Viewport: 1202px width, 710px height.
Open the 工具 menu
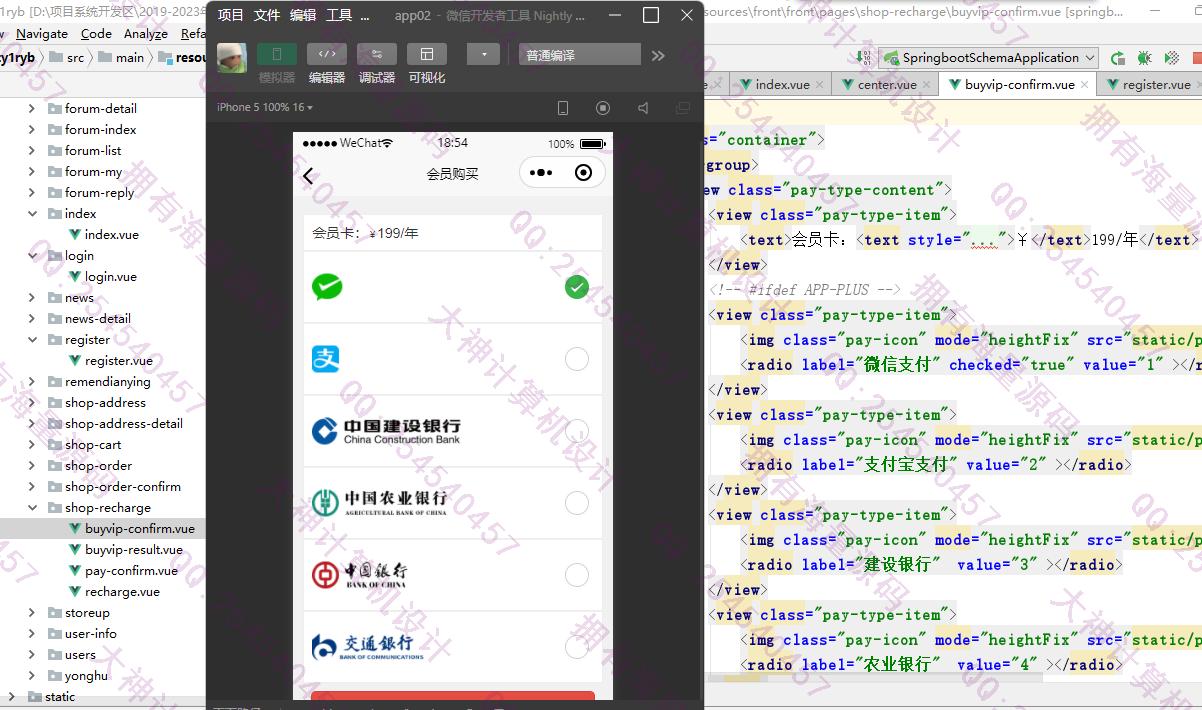pyautogui.click(x=339, y=15)
